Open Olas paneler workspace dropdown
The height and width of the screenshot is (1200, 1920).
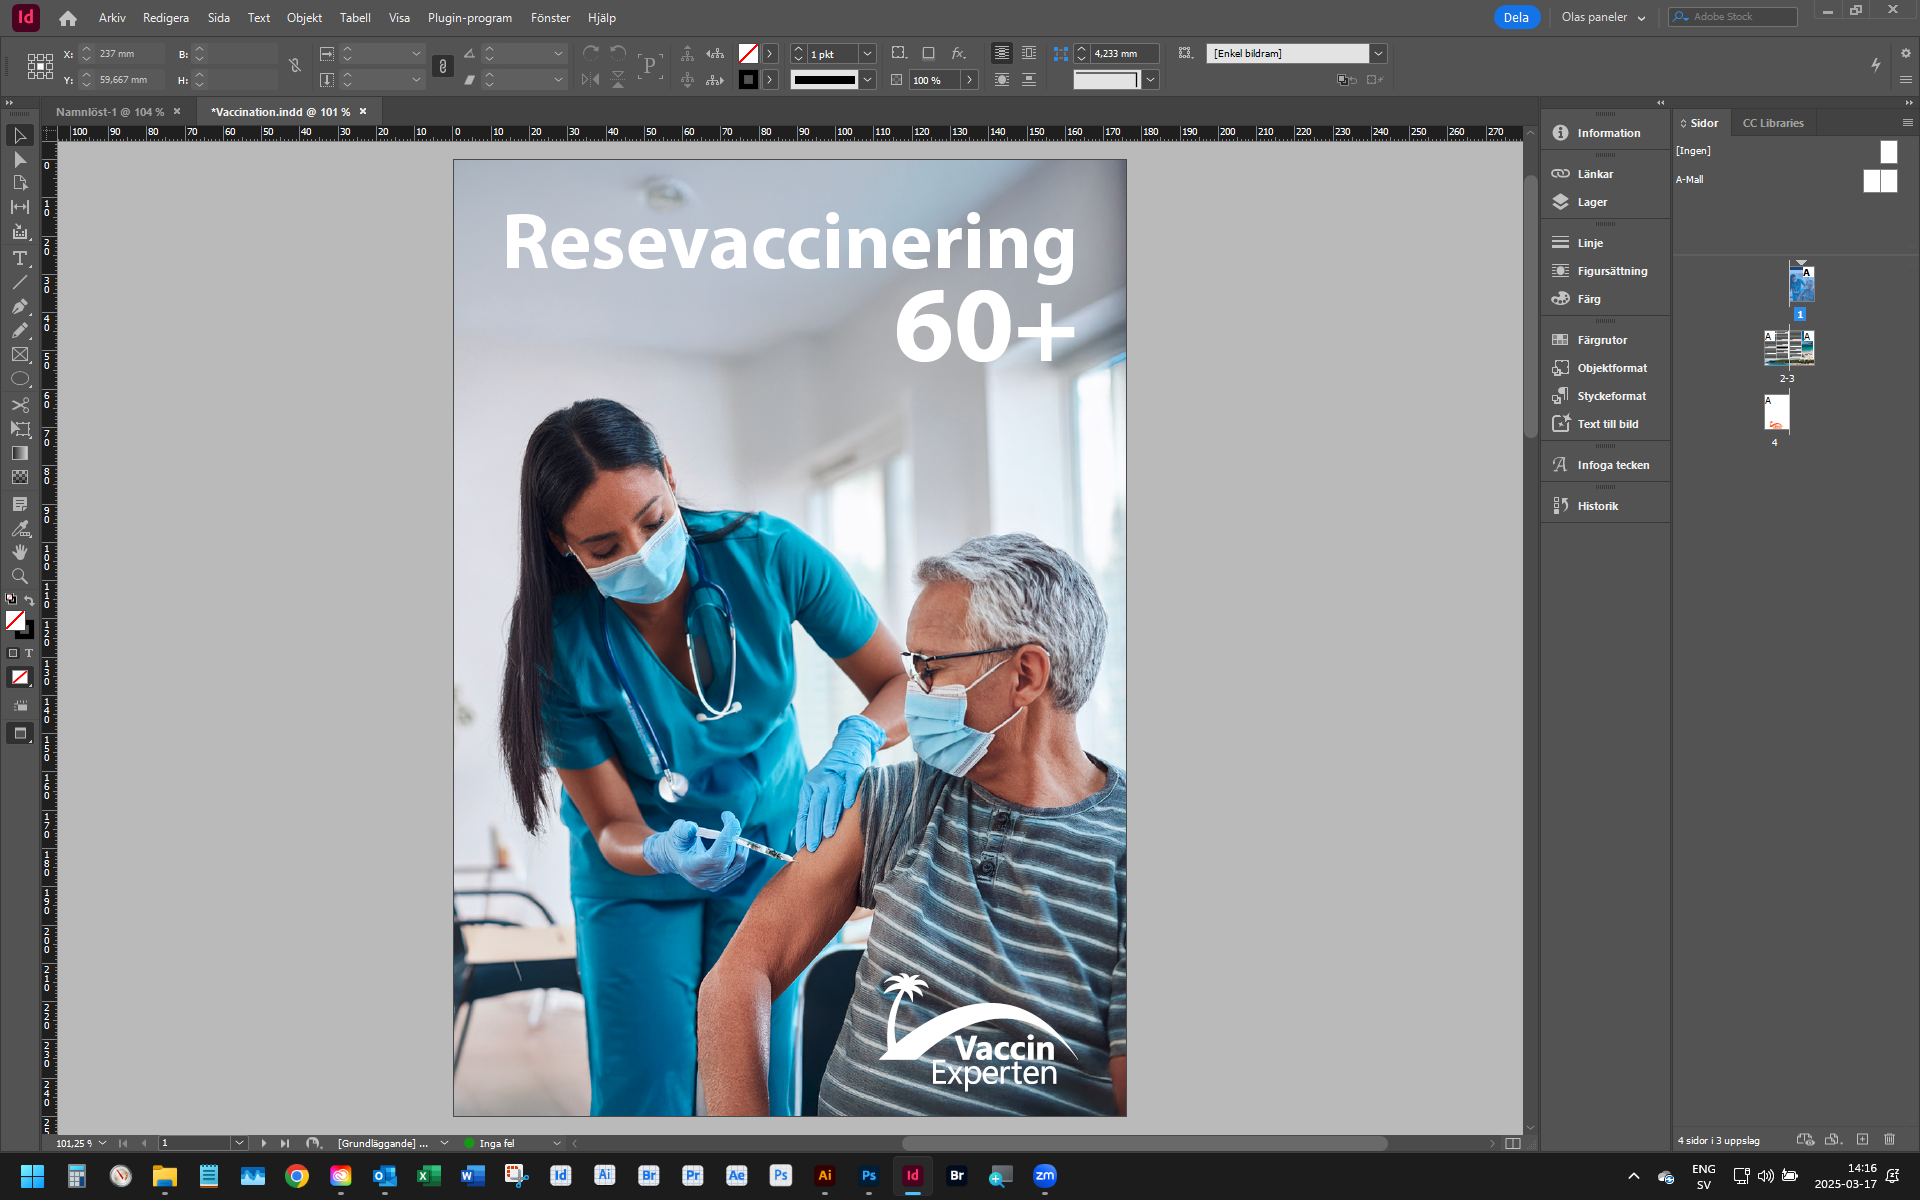pyautogui.click(x=1603, y=17)
